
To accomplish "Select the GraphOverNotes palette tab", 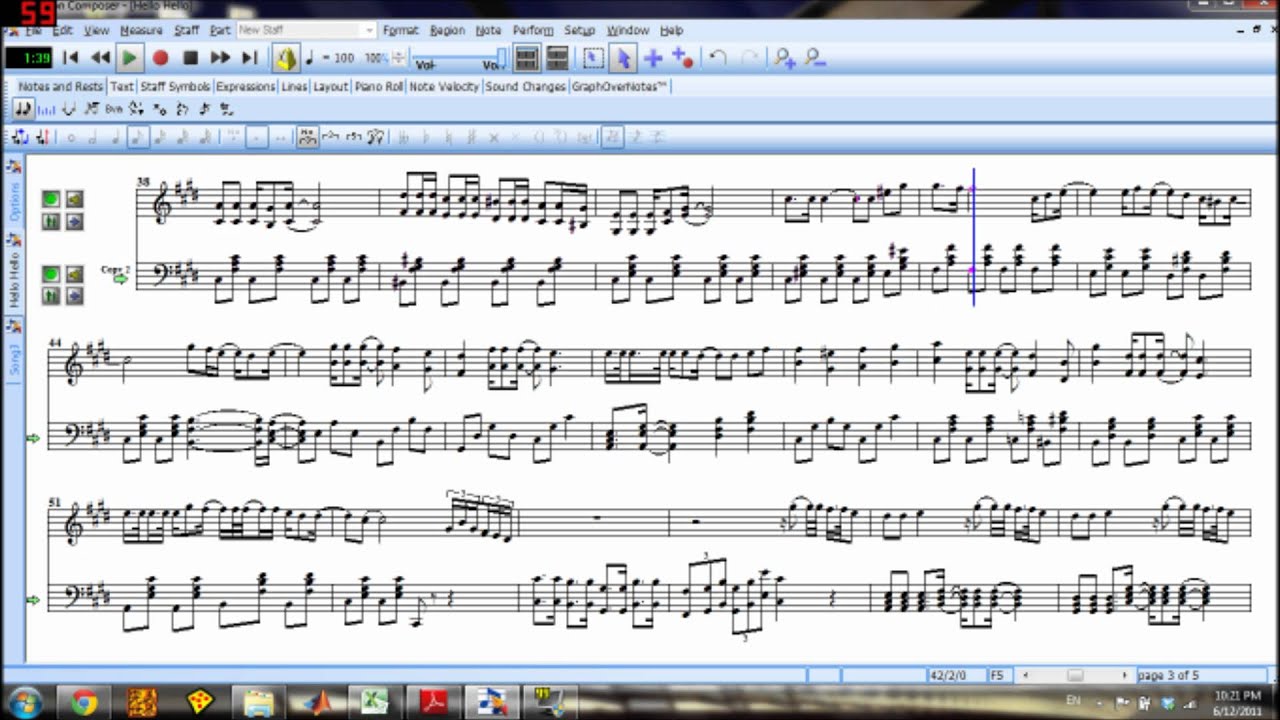I will [x=619, y=87].
